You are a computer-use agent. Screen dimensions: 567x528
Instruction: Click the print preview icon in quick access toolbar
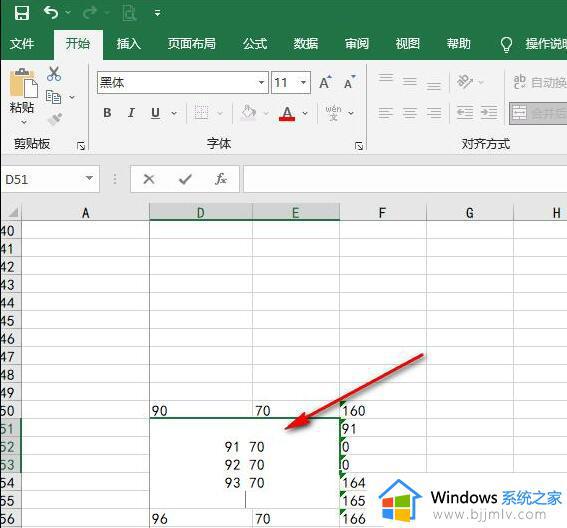pyautogui.click(x=129, y=13)
